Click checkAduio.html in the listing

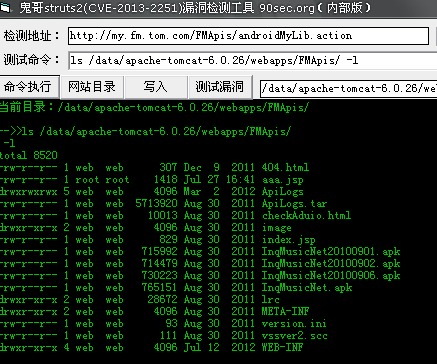pyautogui.click(x=306, y=215)
